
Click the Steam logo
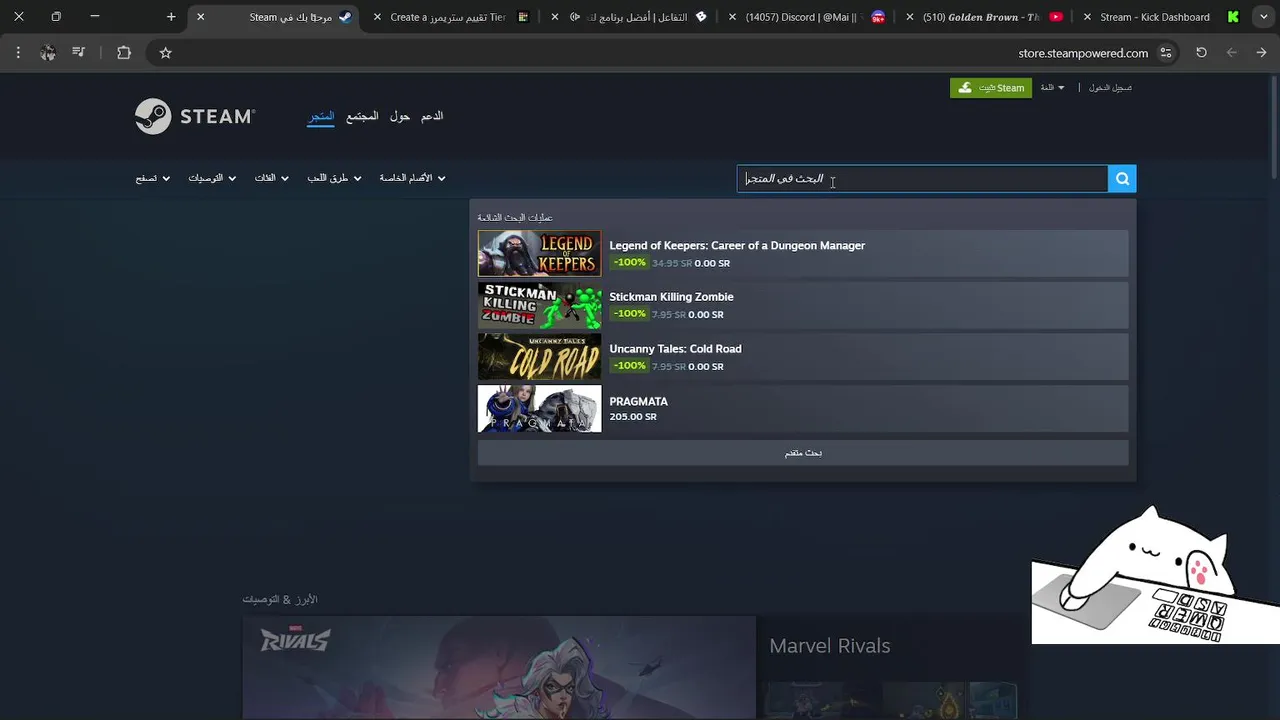(195, 116)
